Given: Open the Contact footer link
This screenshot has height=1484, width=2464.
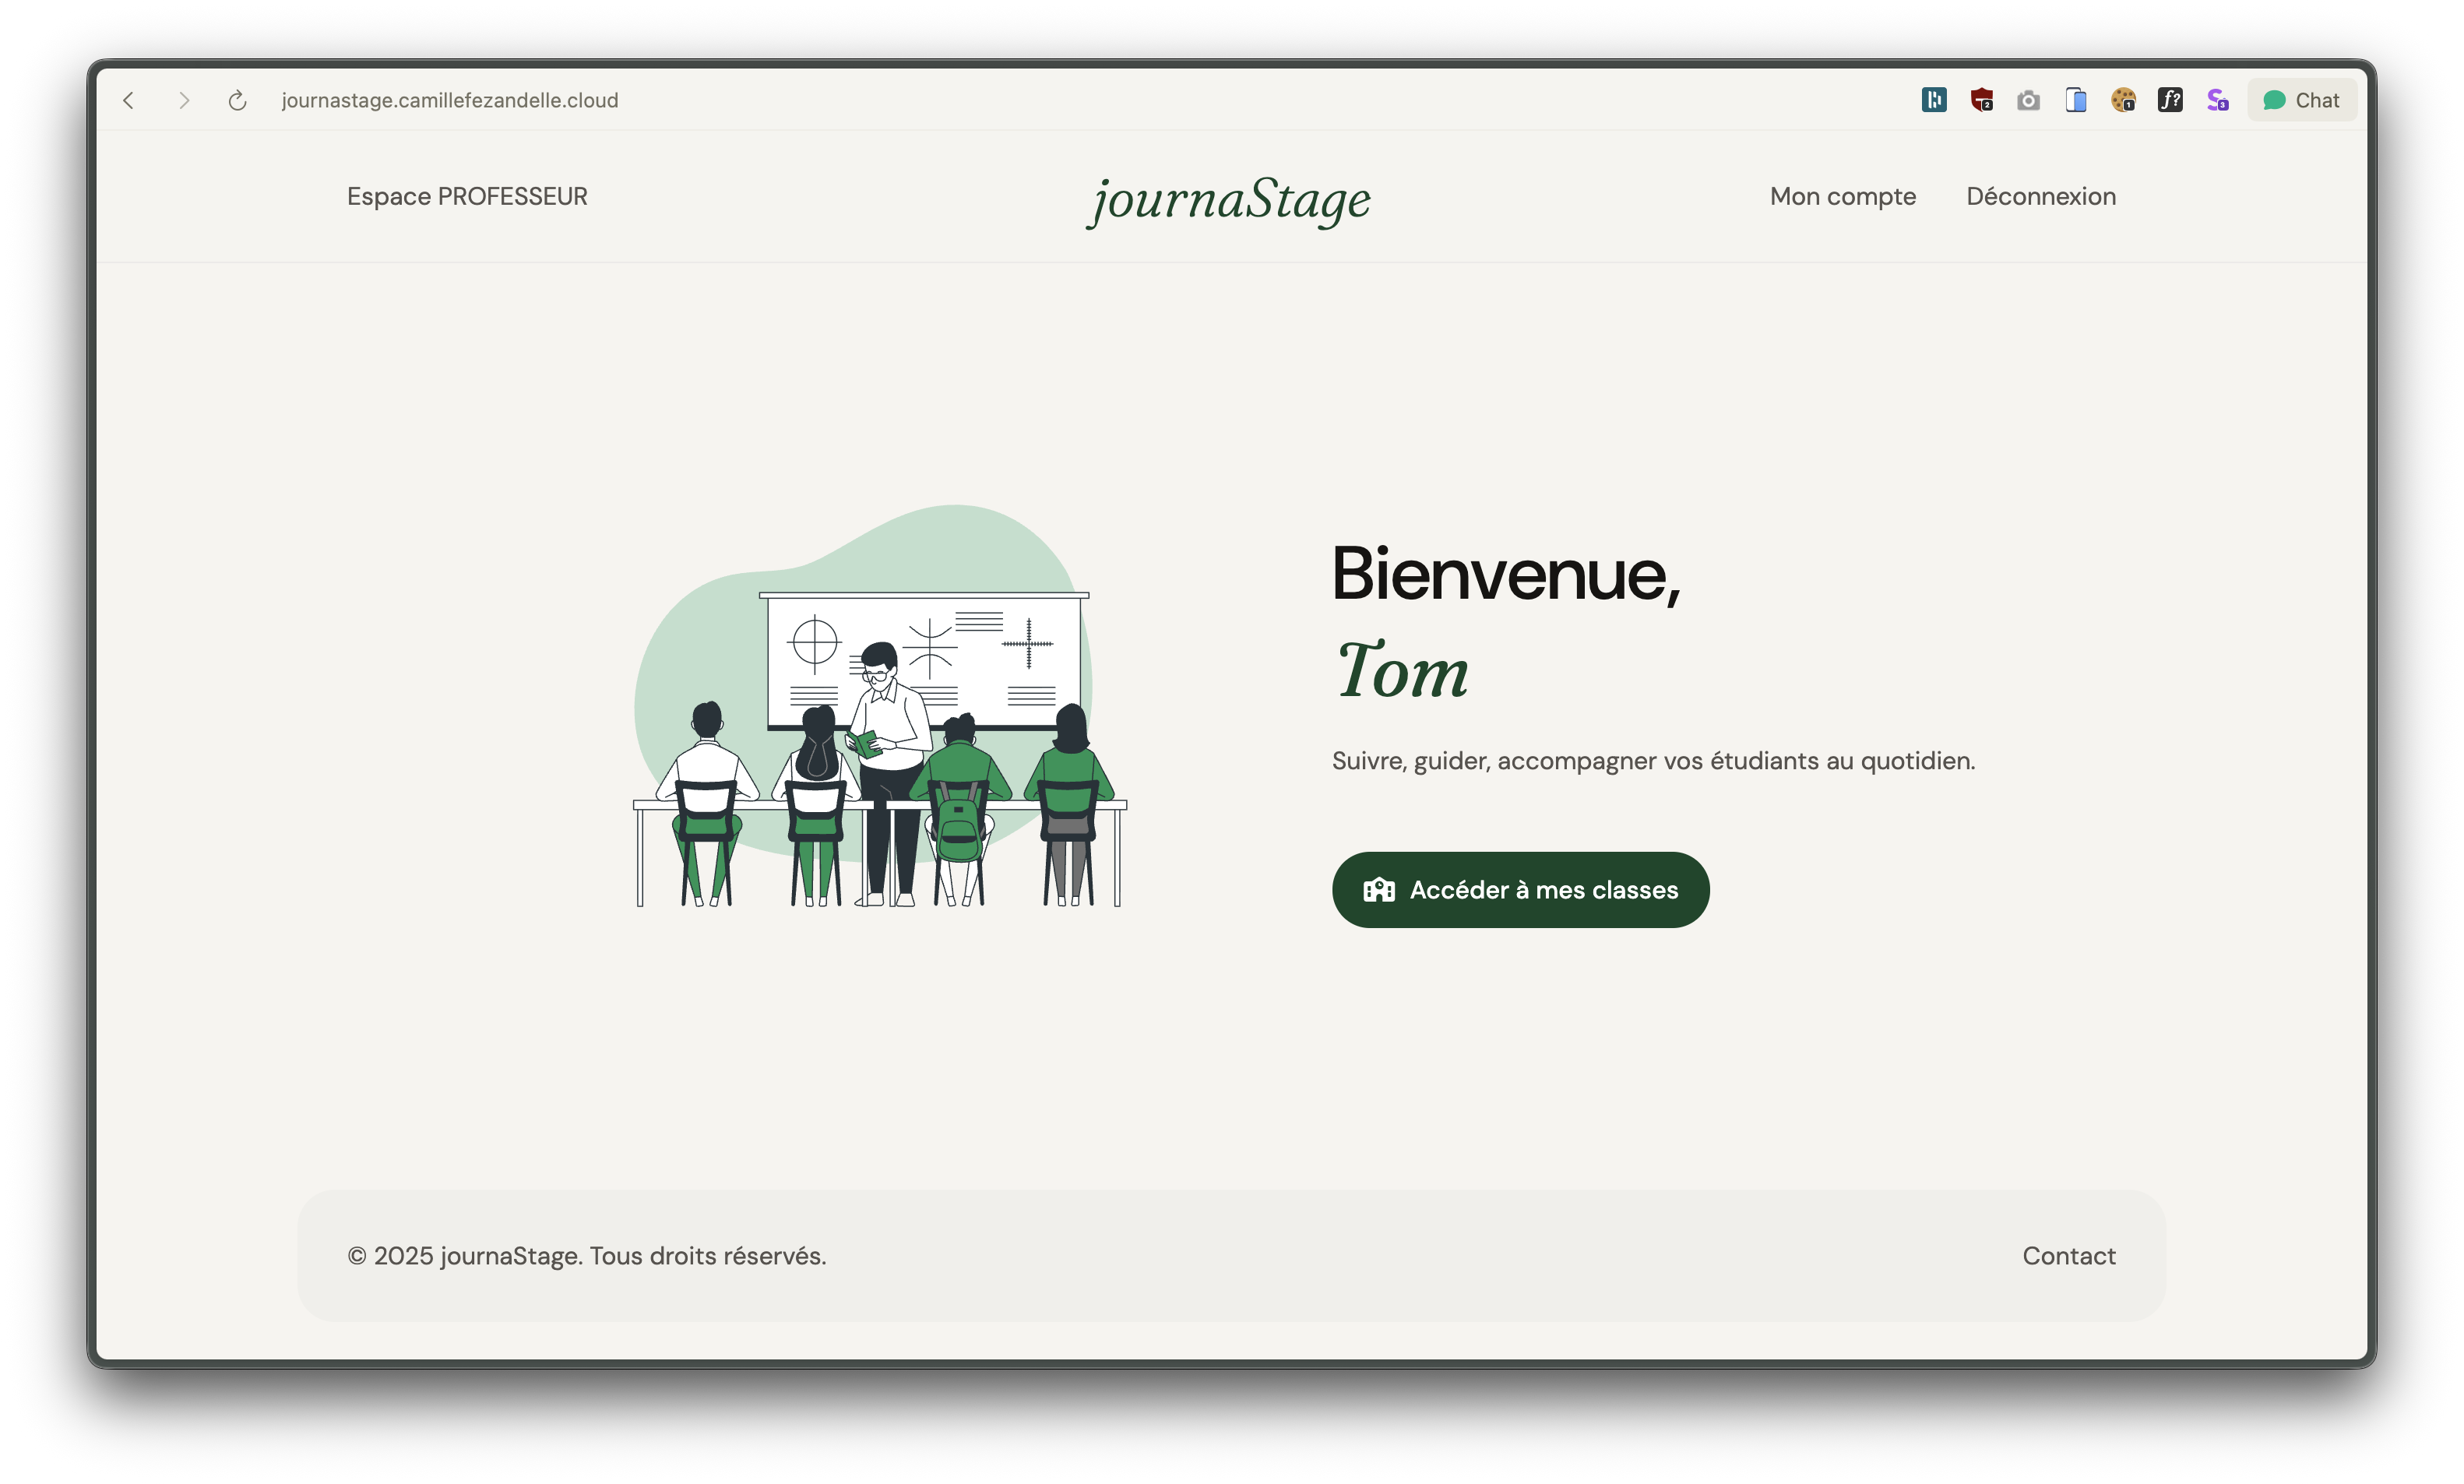Looking at the screenshot, I should click(2068, 1255).
